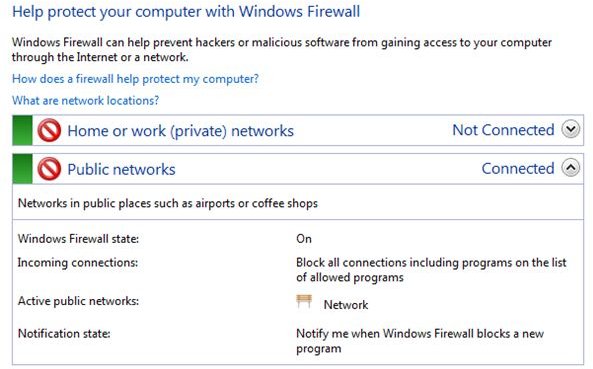Click the blocked icon beside Public networks
Screen dimensions: 593x369
tap(49, 169)
